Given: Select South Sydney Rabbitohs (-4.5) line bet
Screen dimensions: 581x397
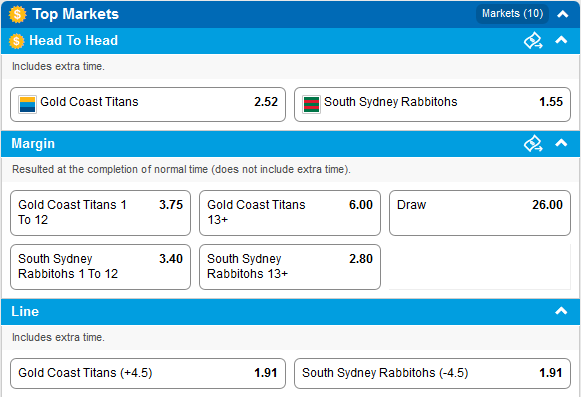Looking at the screenshot, I should click(432, 373).
